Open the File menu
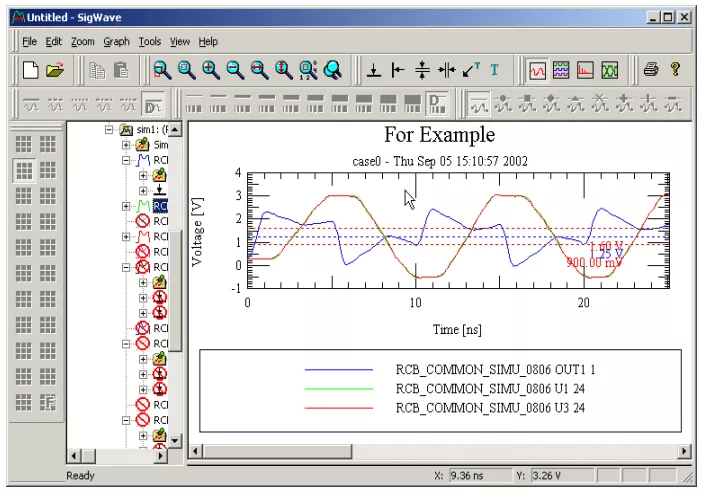 (x=30, y=42)
